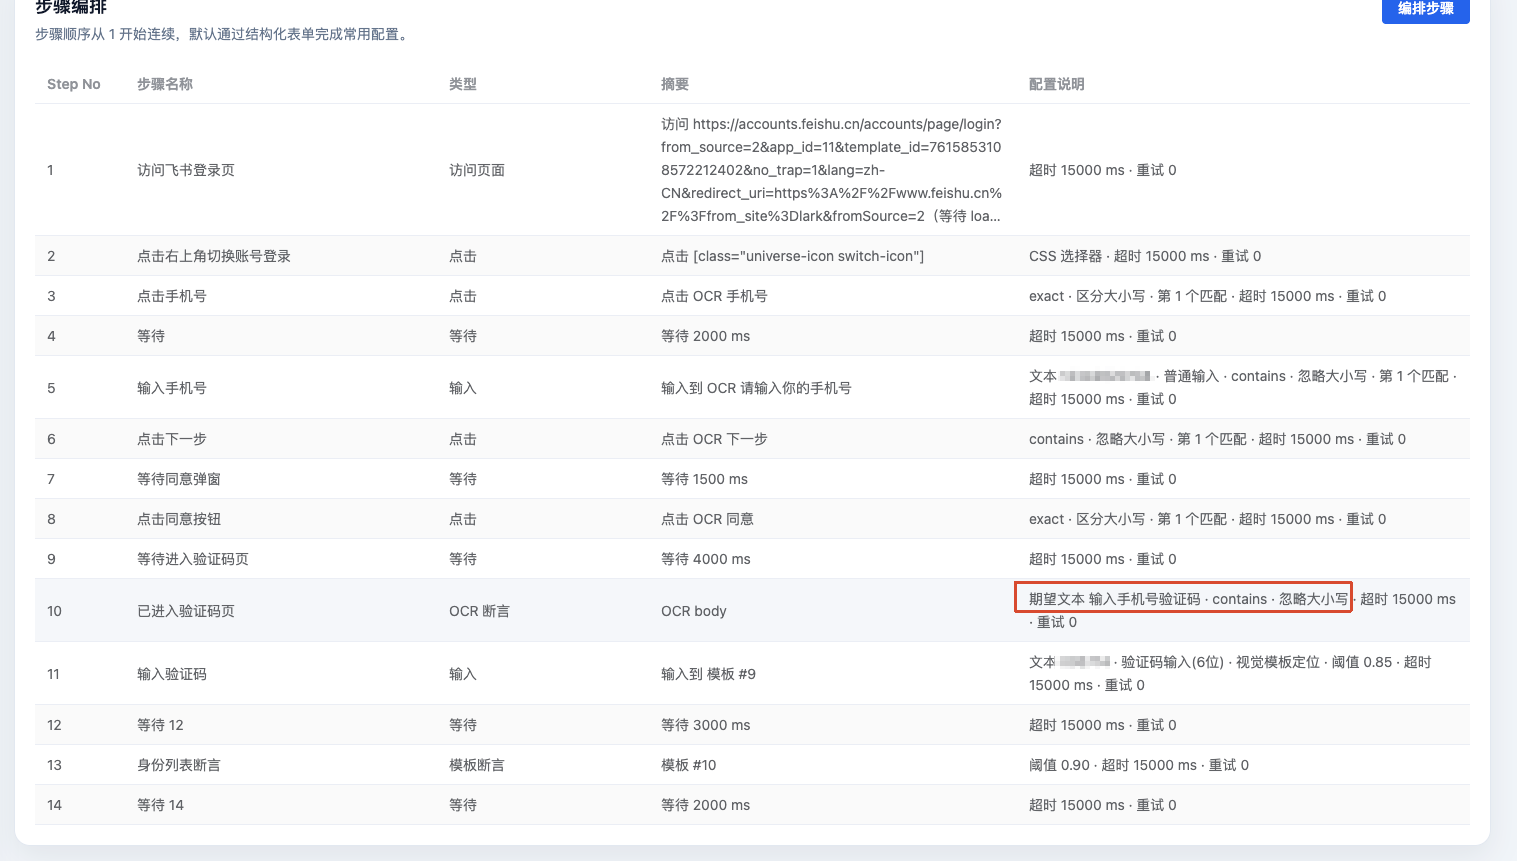Click the 点击 OCR 手机号 summary cell
The width and height of the screenshot is (1517, 861).
click(714, 296)
